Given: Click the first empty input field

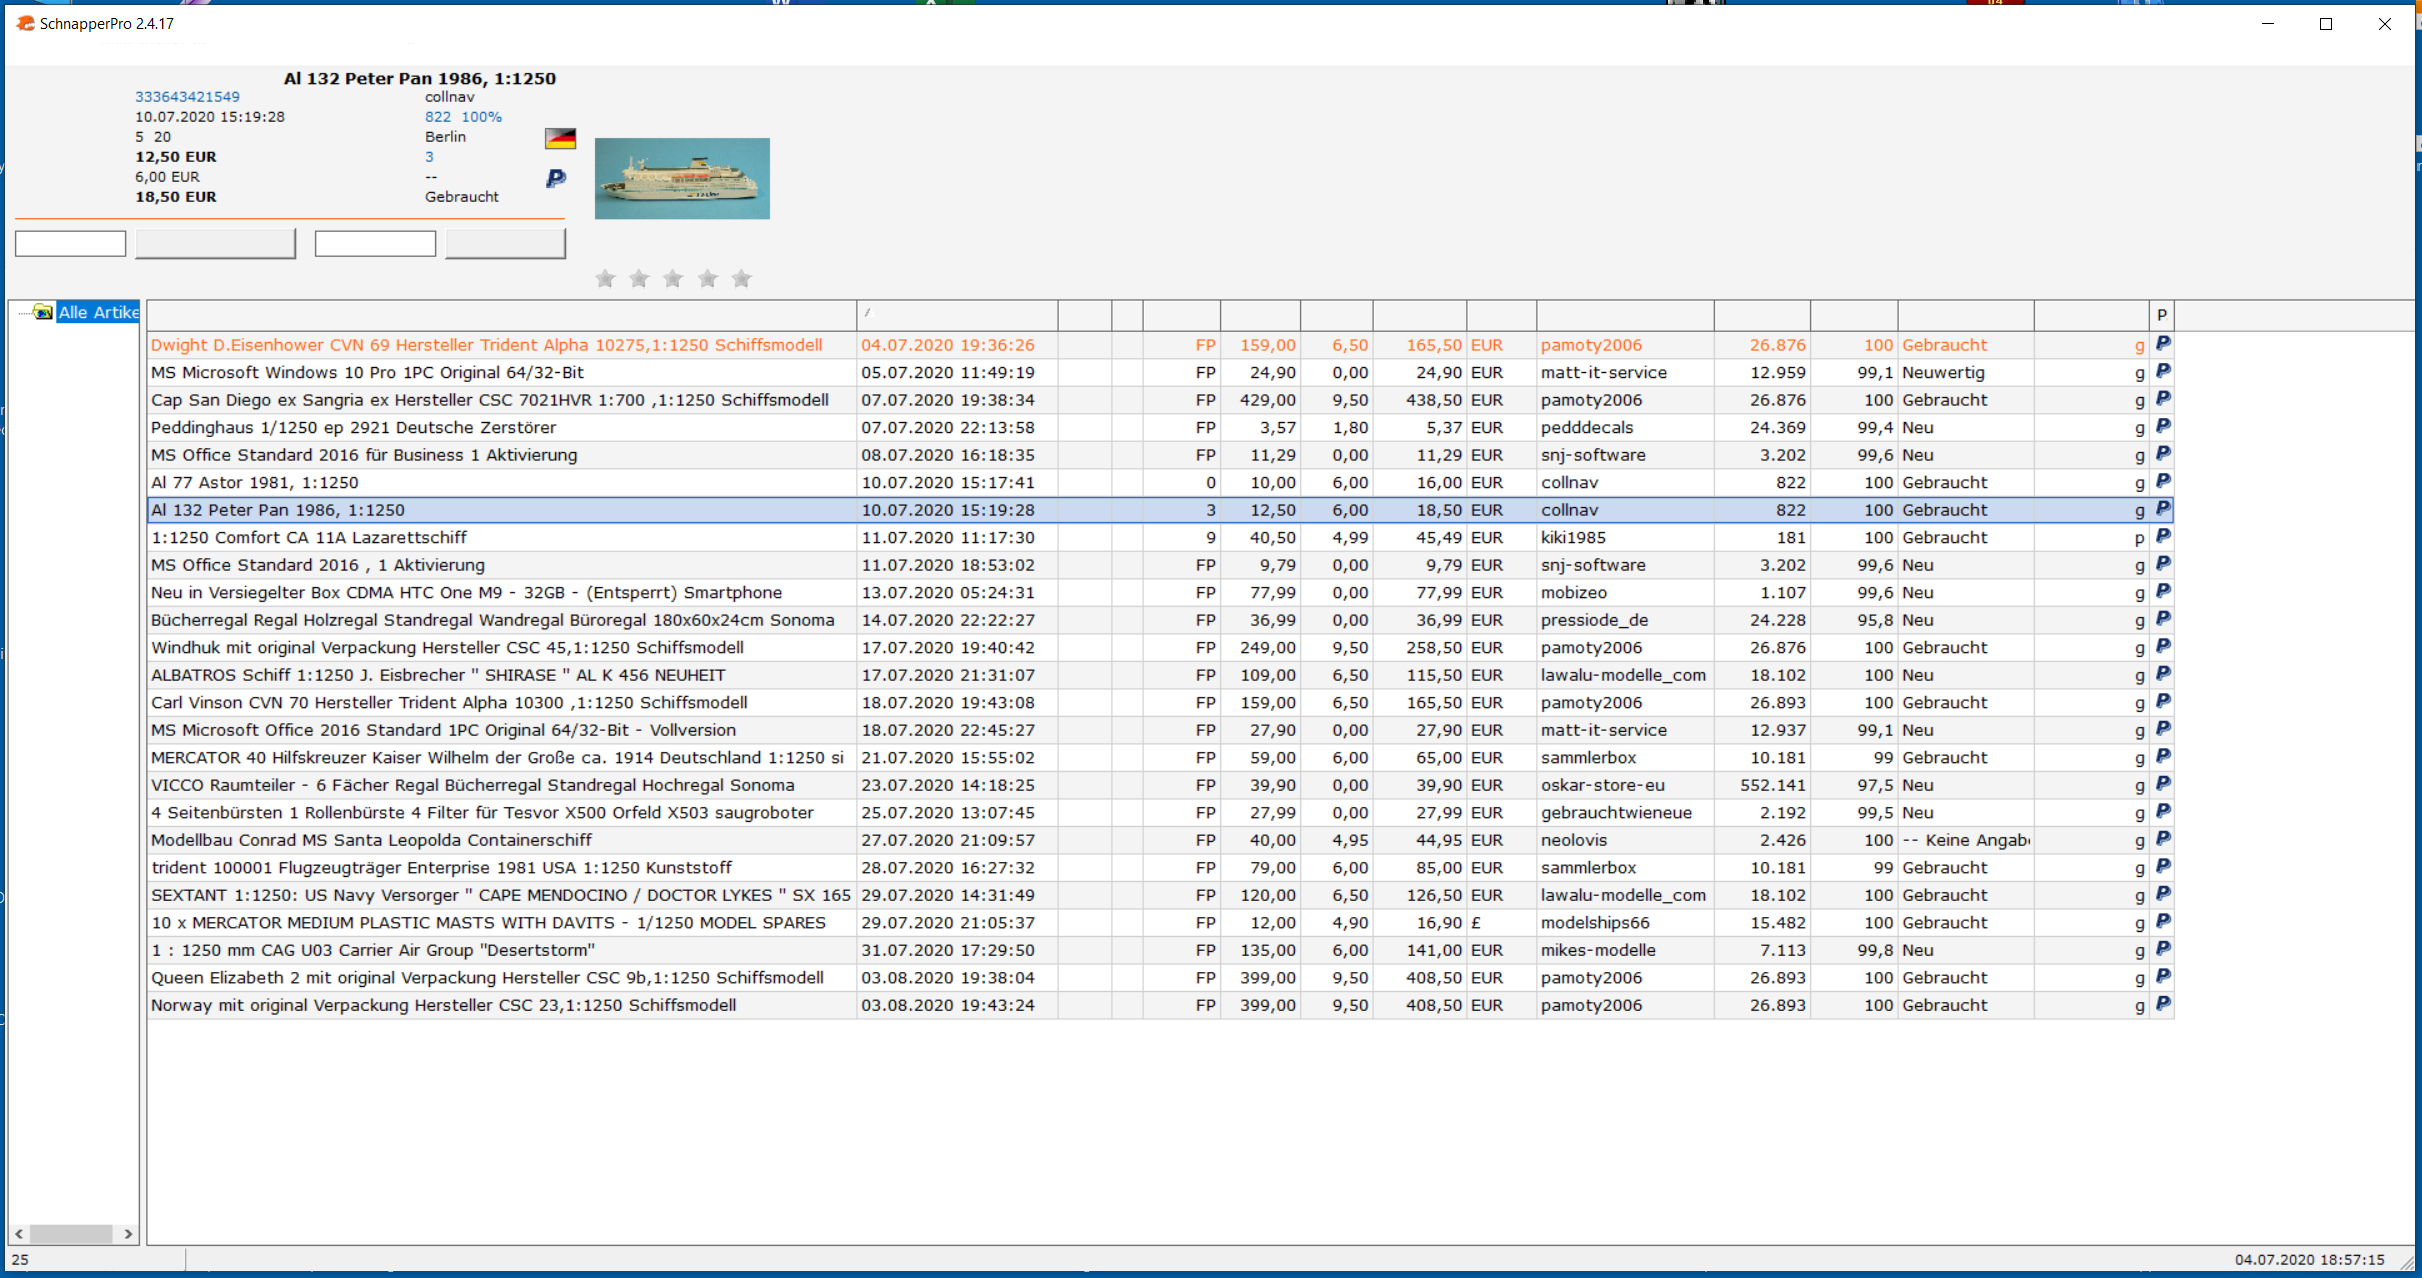Looking at the screenshot, I should pyautogui.click(x=70, y=243).
